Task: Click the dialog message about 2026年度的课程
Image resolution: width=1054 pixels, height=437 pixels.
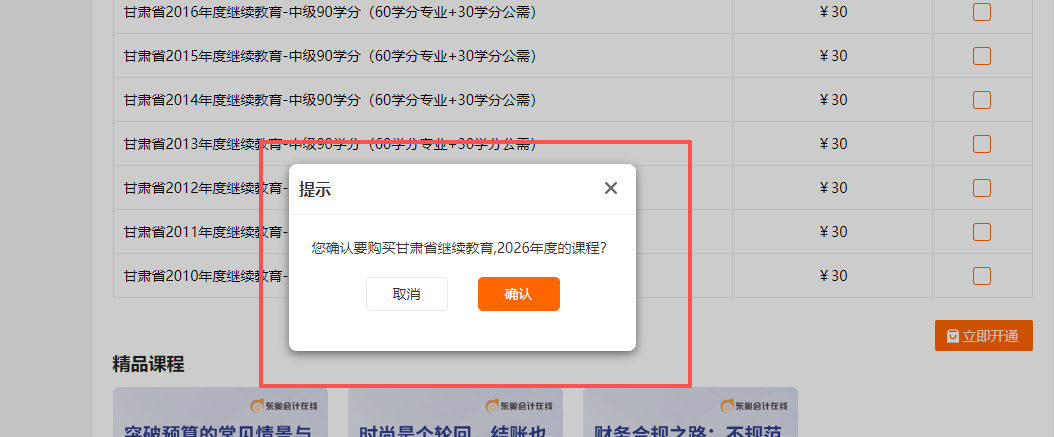Action: (x=460, y=249)
